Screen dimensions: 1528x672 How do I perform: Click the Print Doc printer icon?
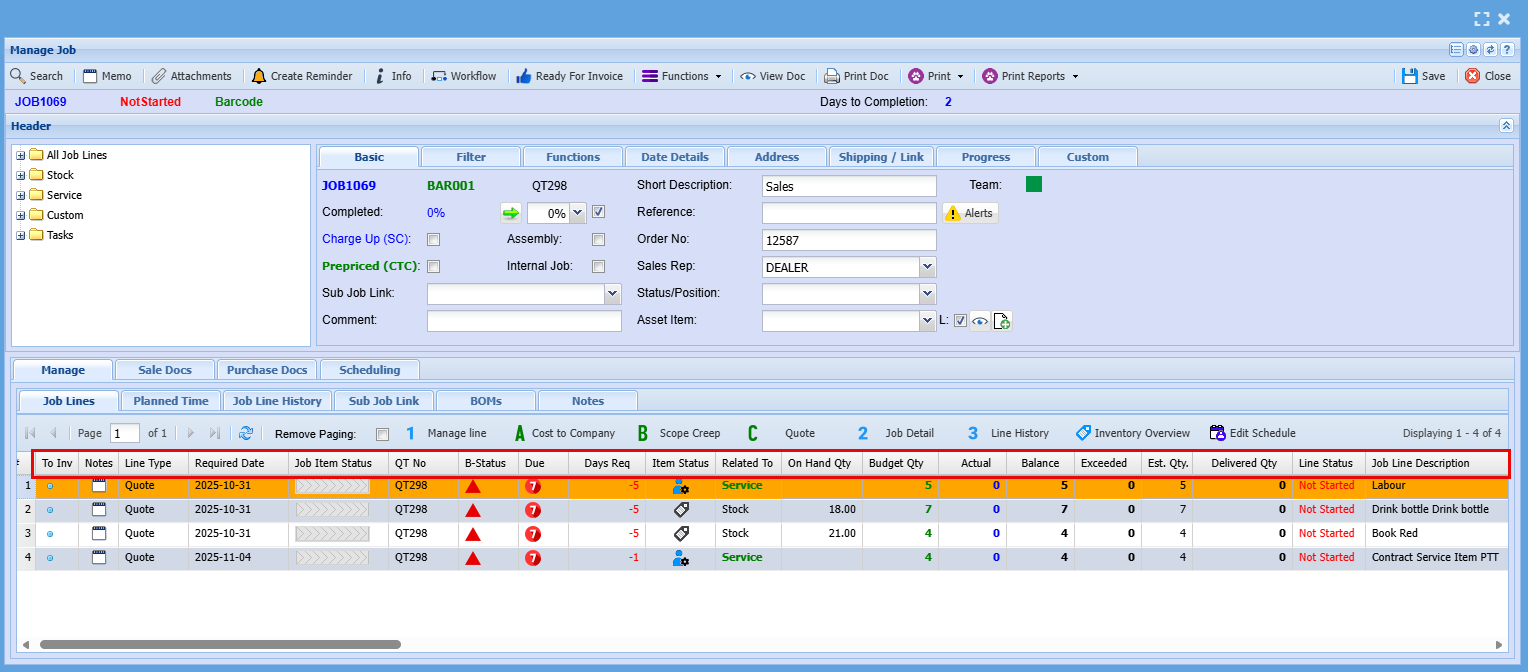coord(831,76)
